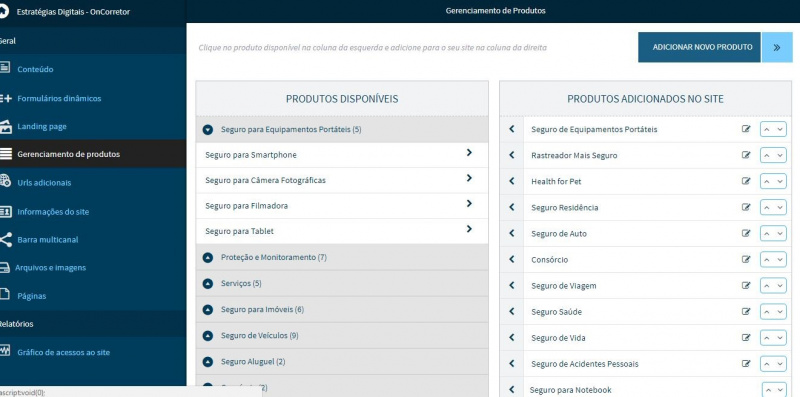Go to Barra multicanal menu item
This screenshot has width=800, height=397.
pyautogui.click(x=47, y=240)
